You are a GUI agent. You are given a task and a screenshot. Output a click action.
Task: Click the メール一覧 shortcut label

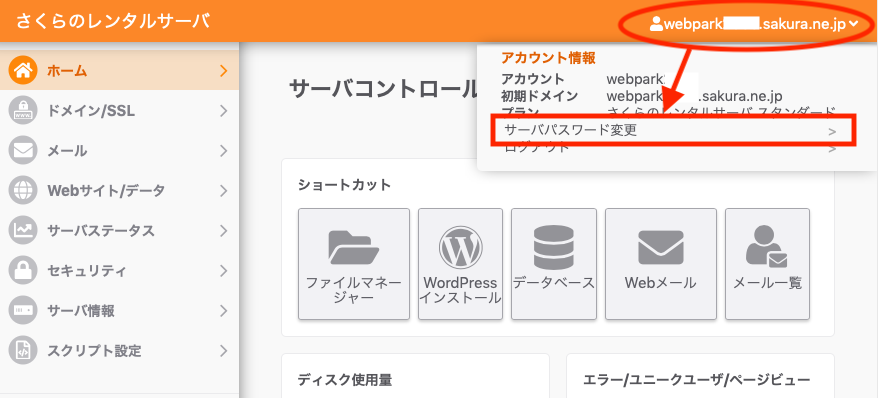(x=767, y=283)
